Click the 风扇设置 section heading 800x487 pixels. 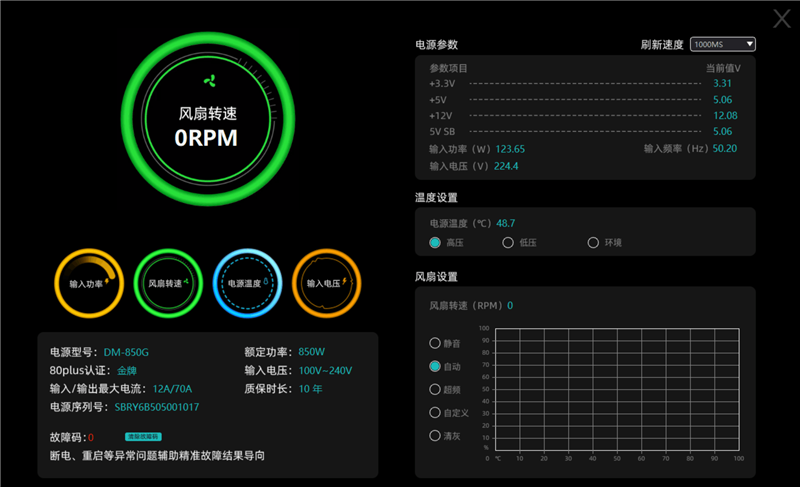(x=437, y=277)
